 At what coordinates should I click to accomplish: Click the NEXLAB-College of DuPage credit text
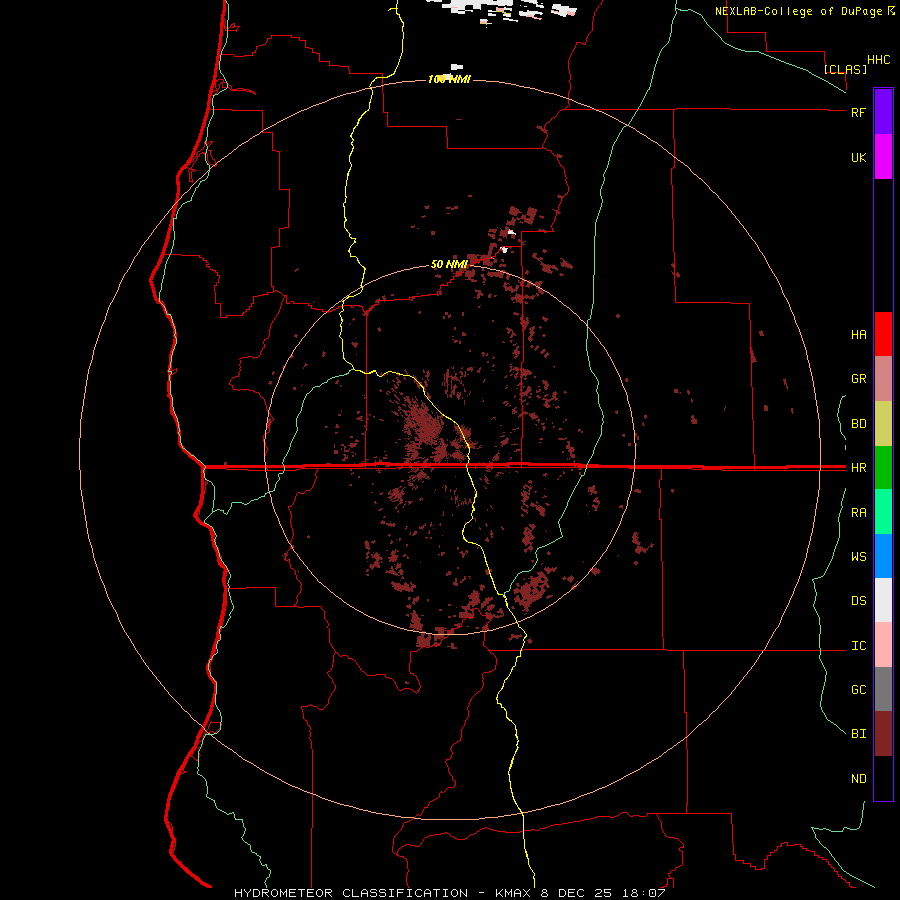pyautogui.click(x=799, y=11)
